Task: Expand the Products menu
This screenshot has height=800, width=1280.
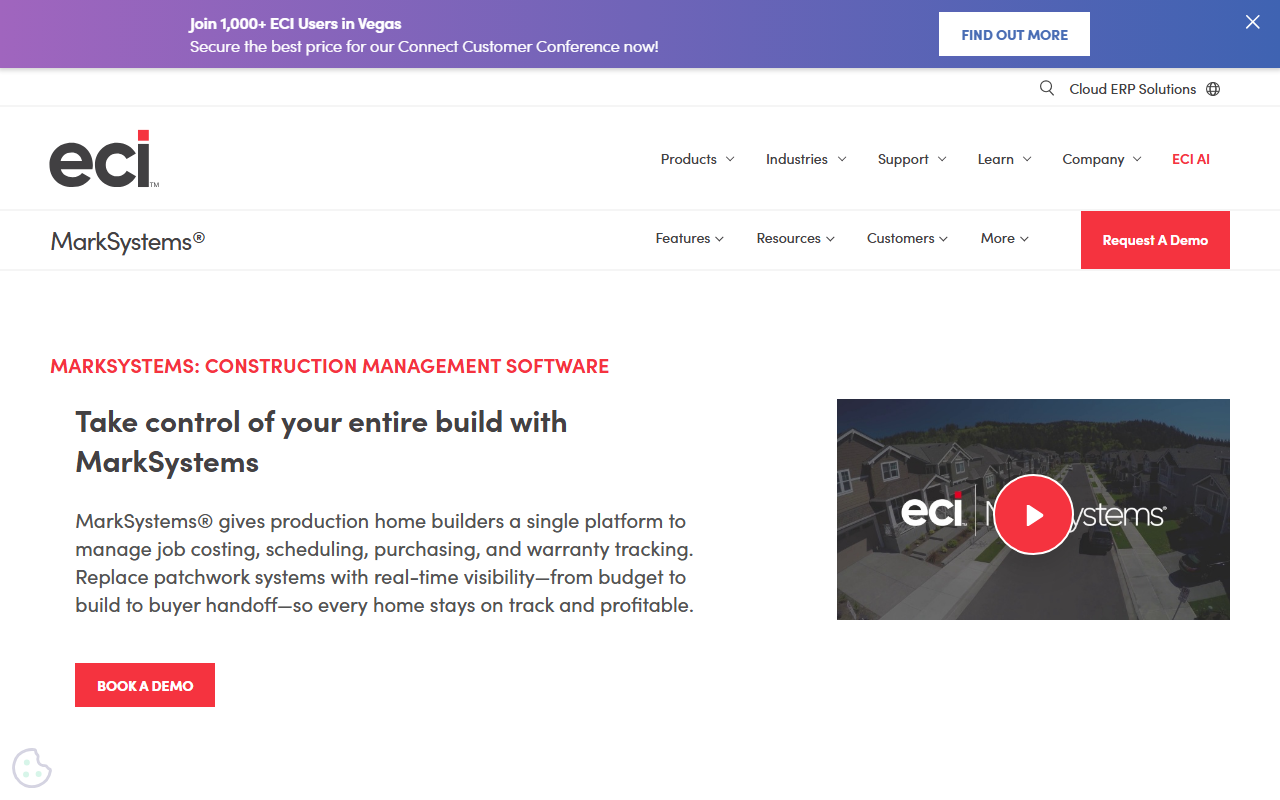Action: (x=697, y=159)
